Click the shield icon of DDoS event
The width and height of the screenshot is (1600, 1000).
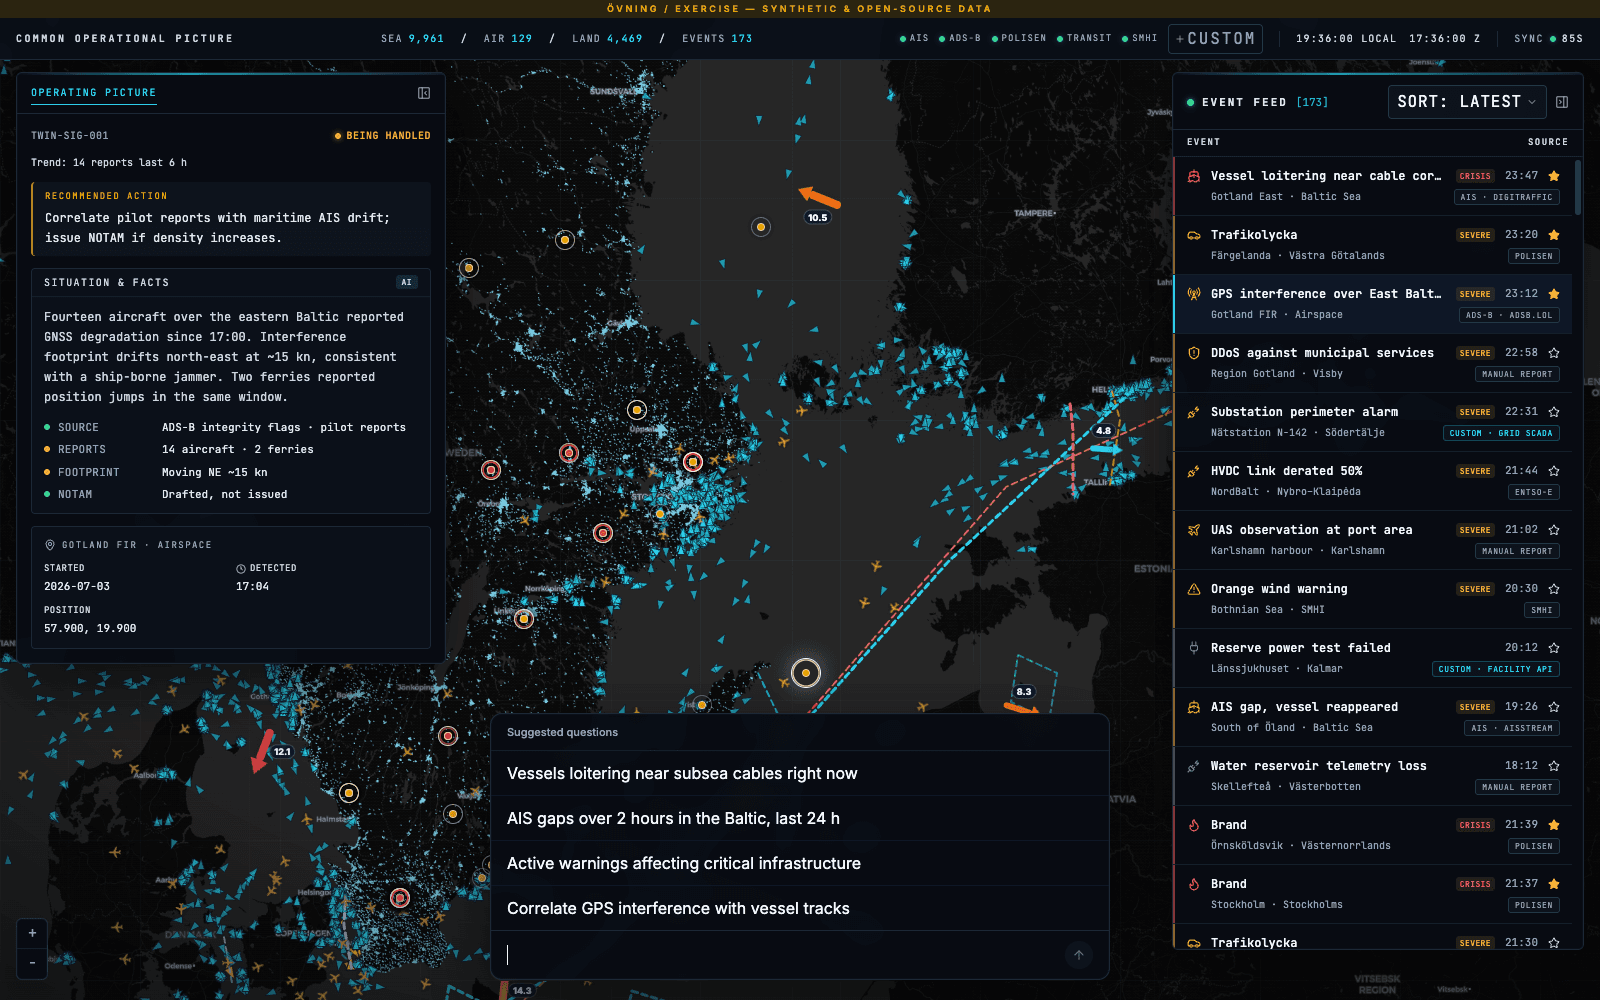[1193, 353]
